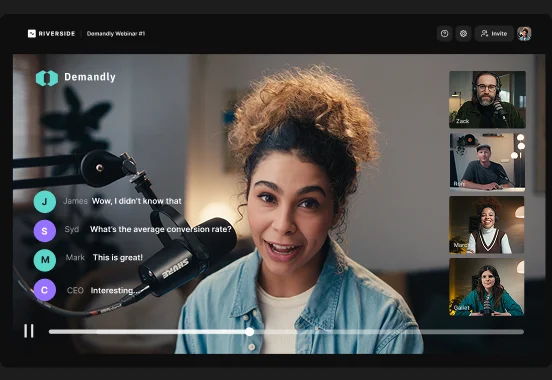The width and height of the screenshot is (552, 380).
Task: Open the user profile avatar menu
Action: click(x=524, y=33)
